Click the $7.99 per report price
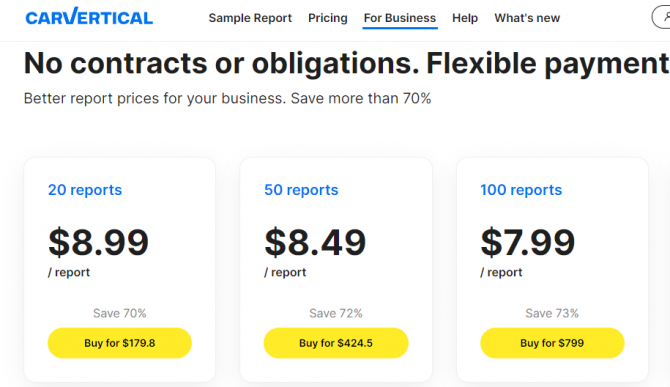The width and height of the screenshot is (670, 387). tap(528, 242)
